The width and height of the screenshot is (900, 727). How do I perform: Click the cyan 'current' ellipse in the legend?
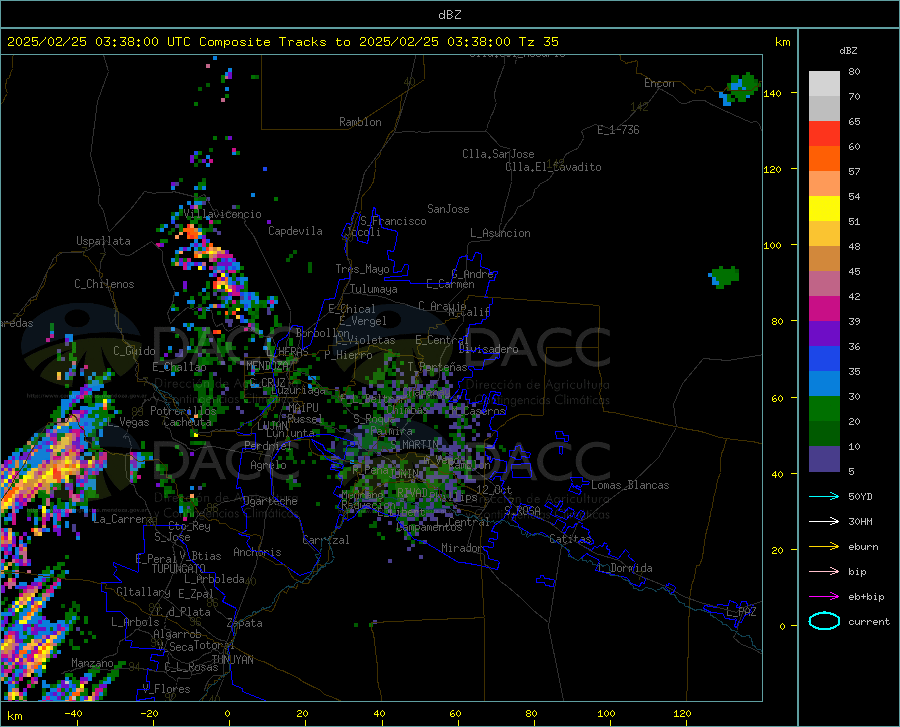point(824,621)
